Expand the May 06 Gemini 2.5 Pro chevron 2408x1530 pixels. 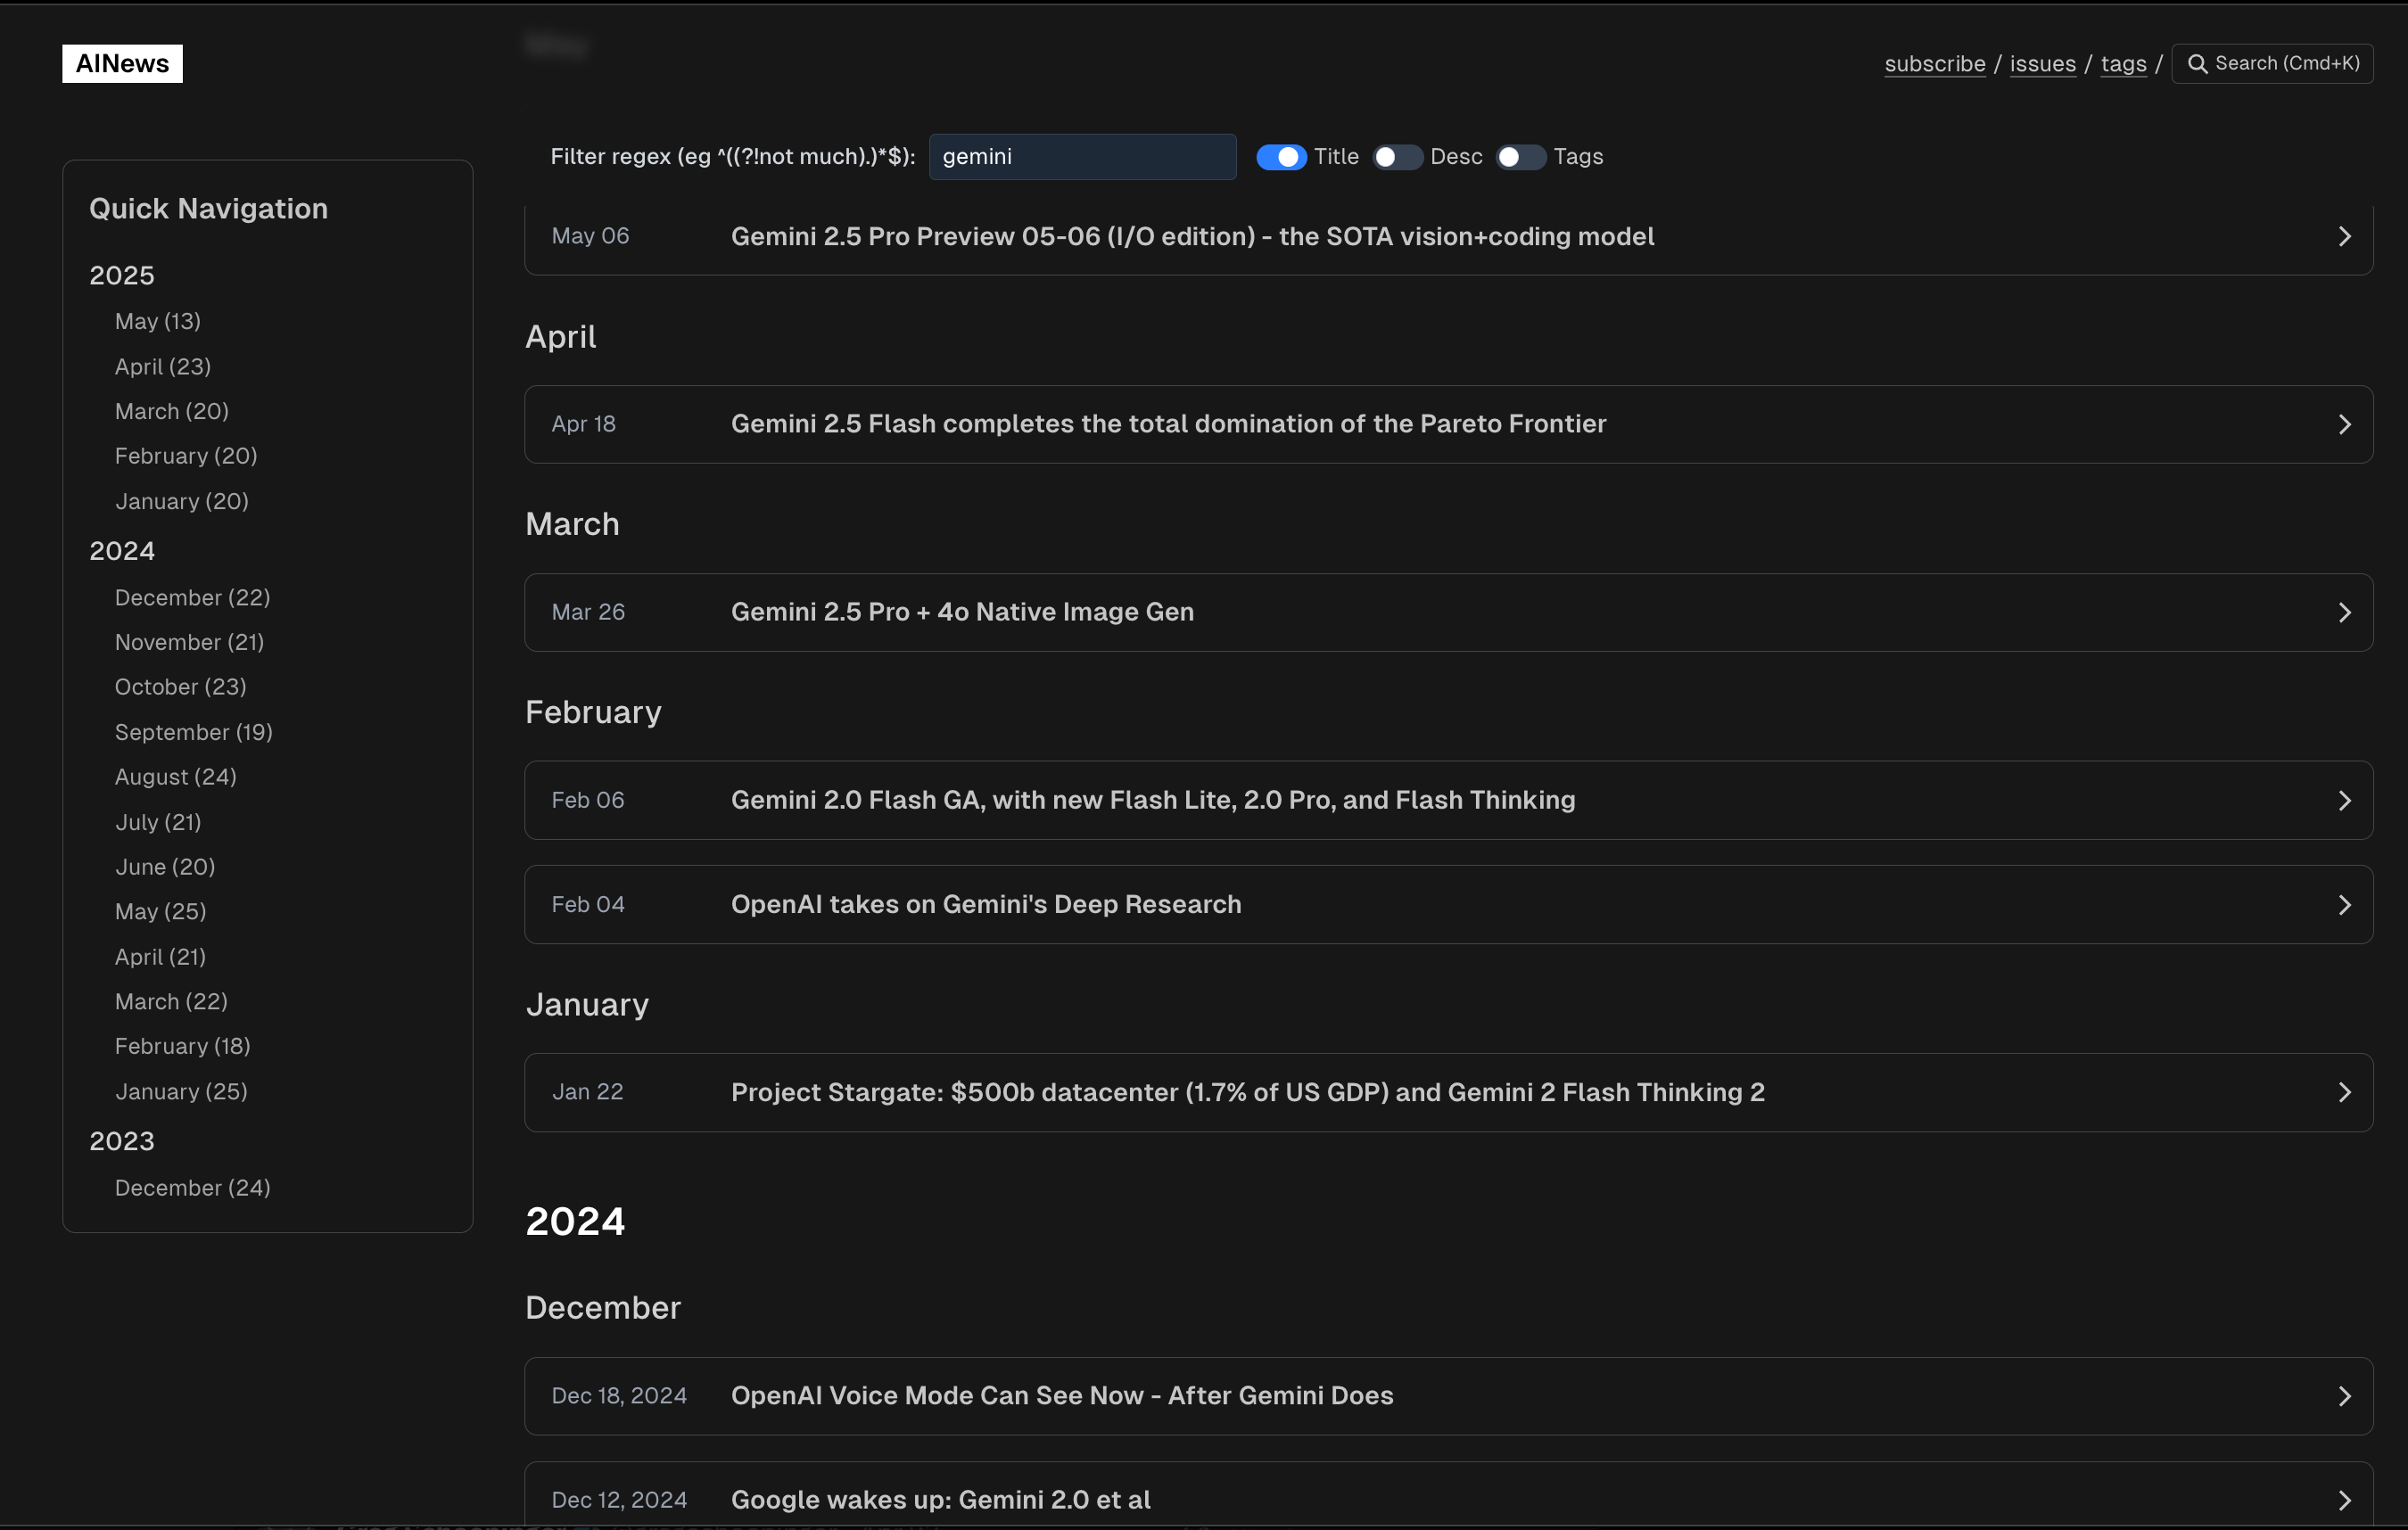click(x=2344, y=237)
